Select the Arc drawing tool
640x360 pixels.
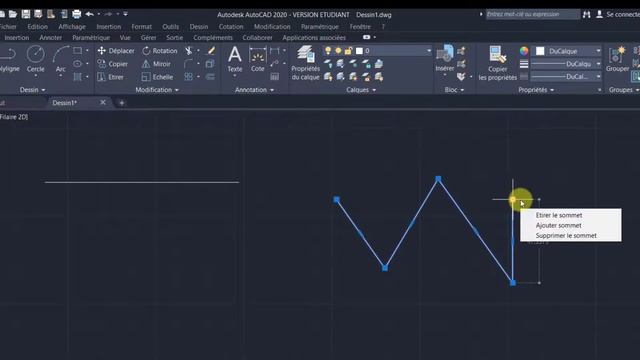[61, 59]
